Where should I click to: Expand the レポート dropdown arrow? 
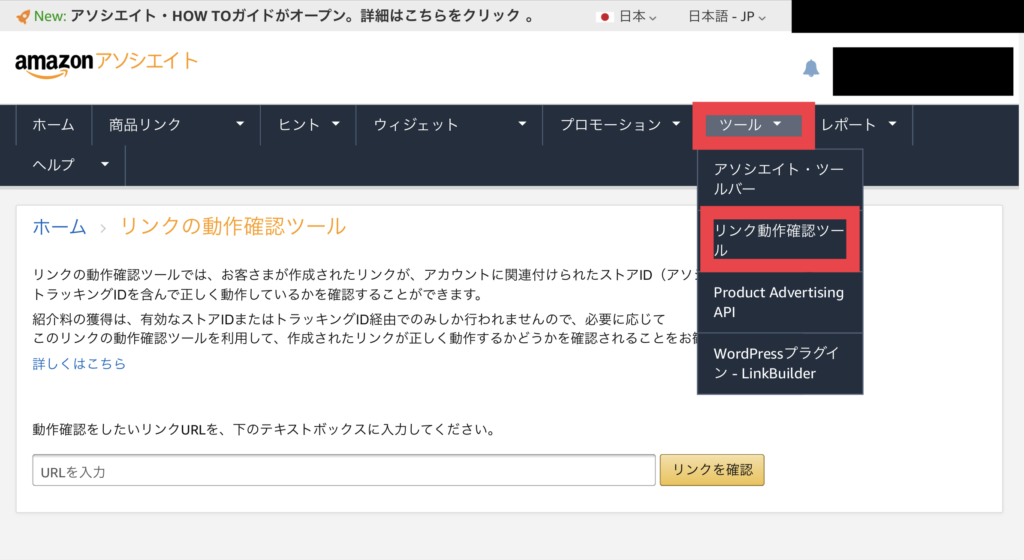[892, 124]
